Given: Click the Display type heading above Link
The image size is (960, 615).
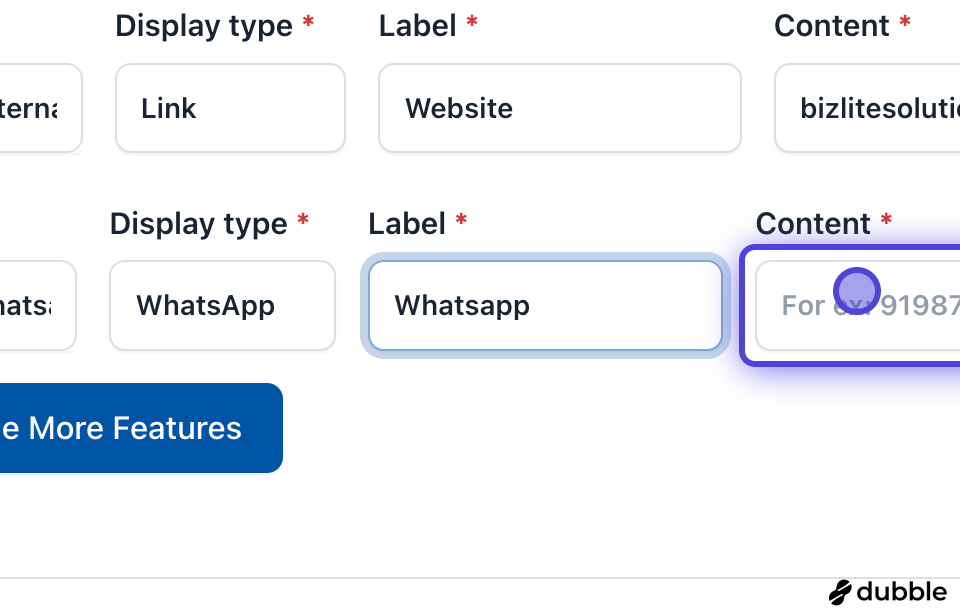Looking at the screenshot, I should pos(204,26).
